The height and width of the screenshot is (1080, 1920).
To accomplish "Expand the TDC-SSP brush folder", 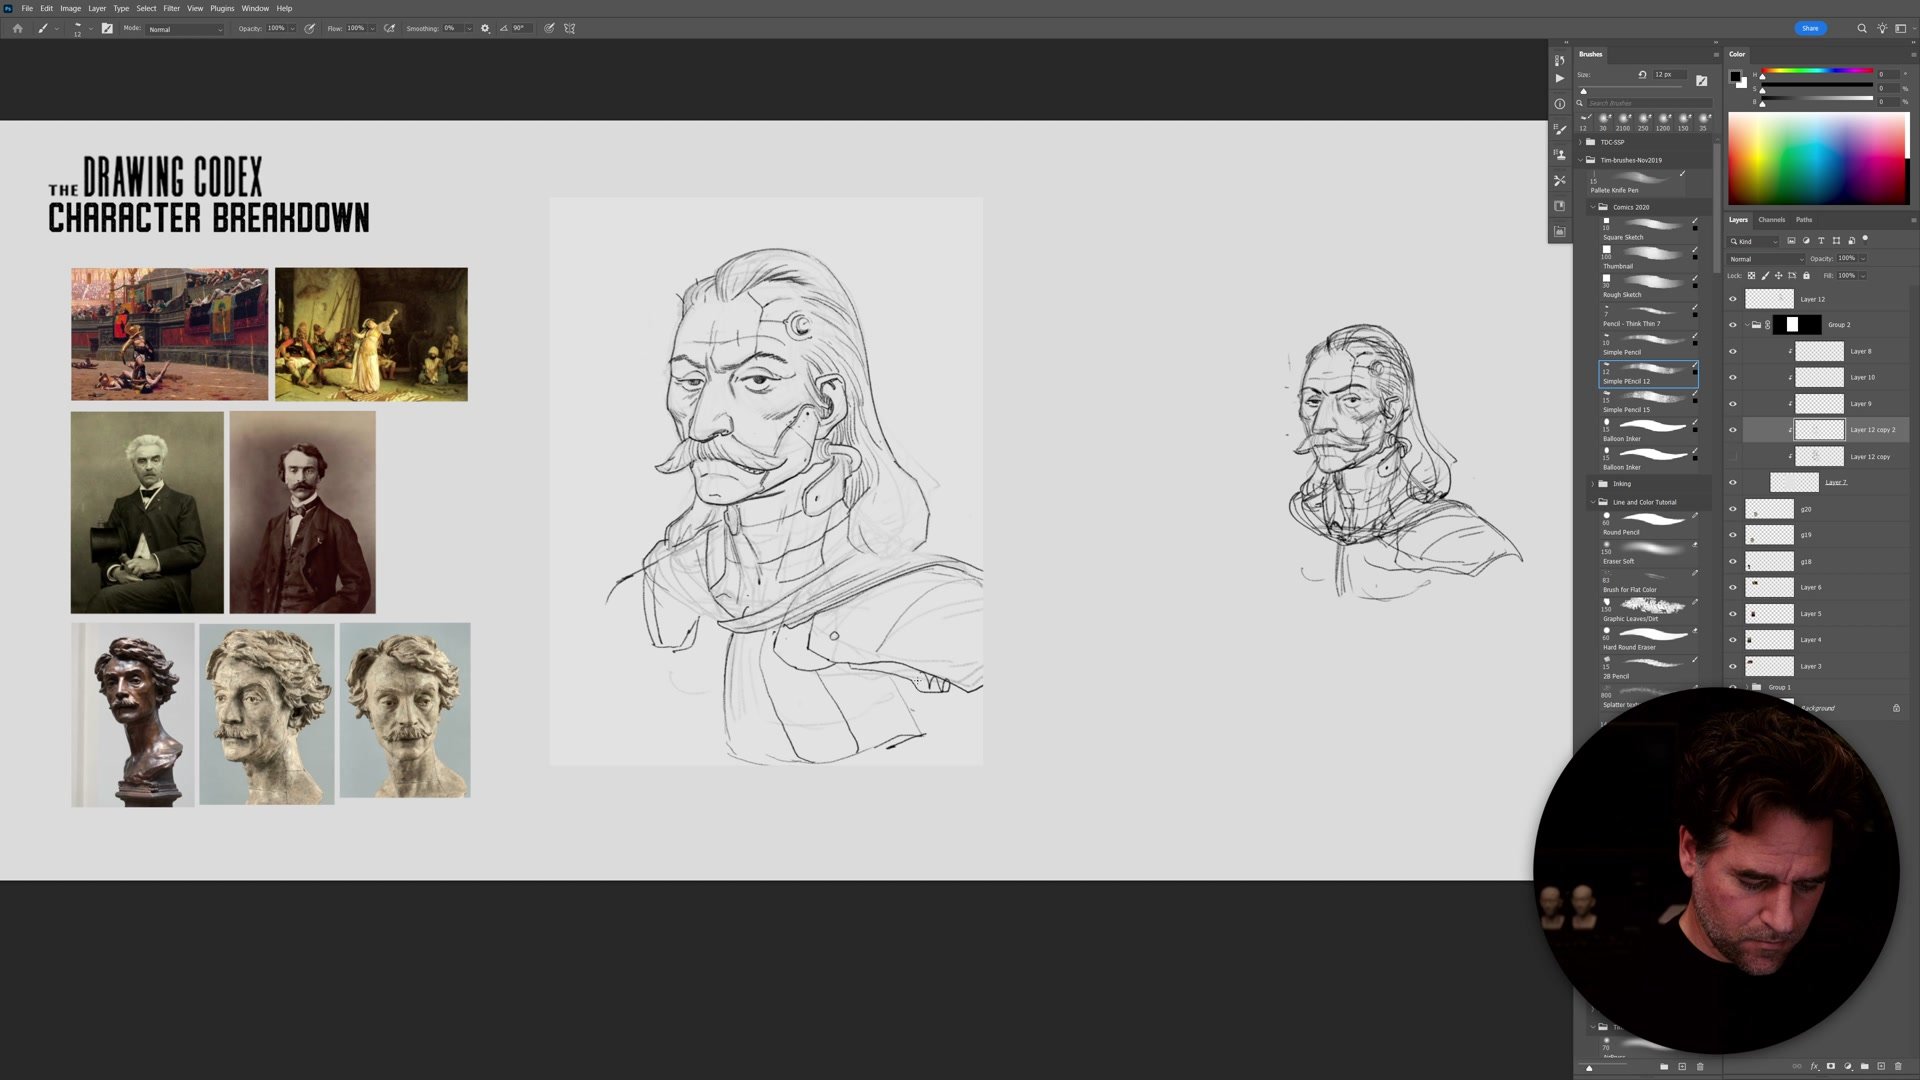I will [1581, 142].
